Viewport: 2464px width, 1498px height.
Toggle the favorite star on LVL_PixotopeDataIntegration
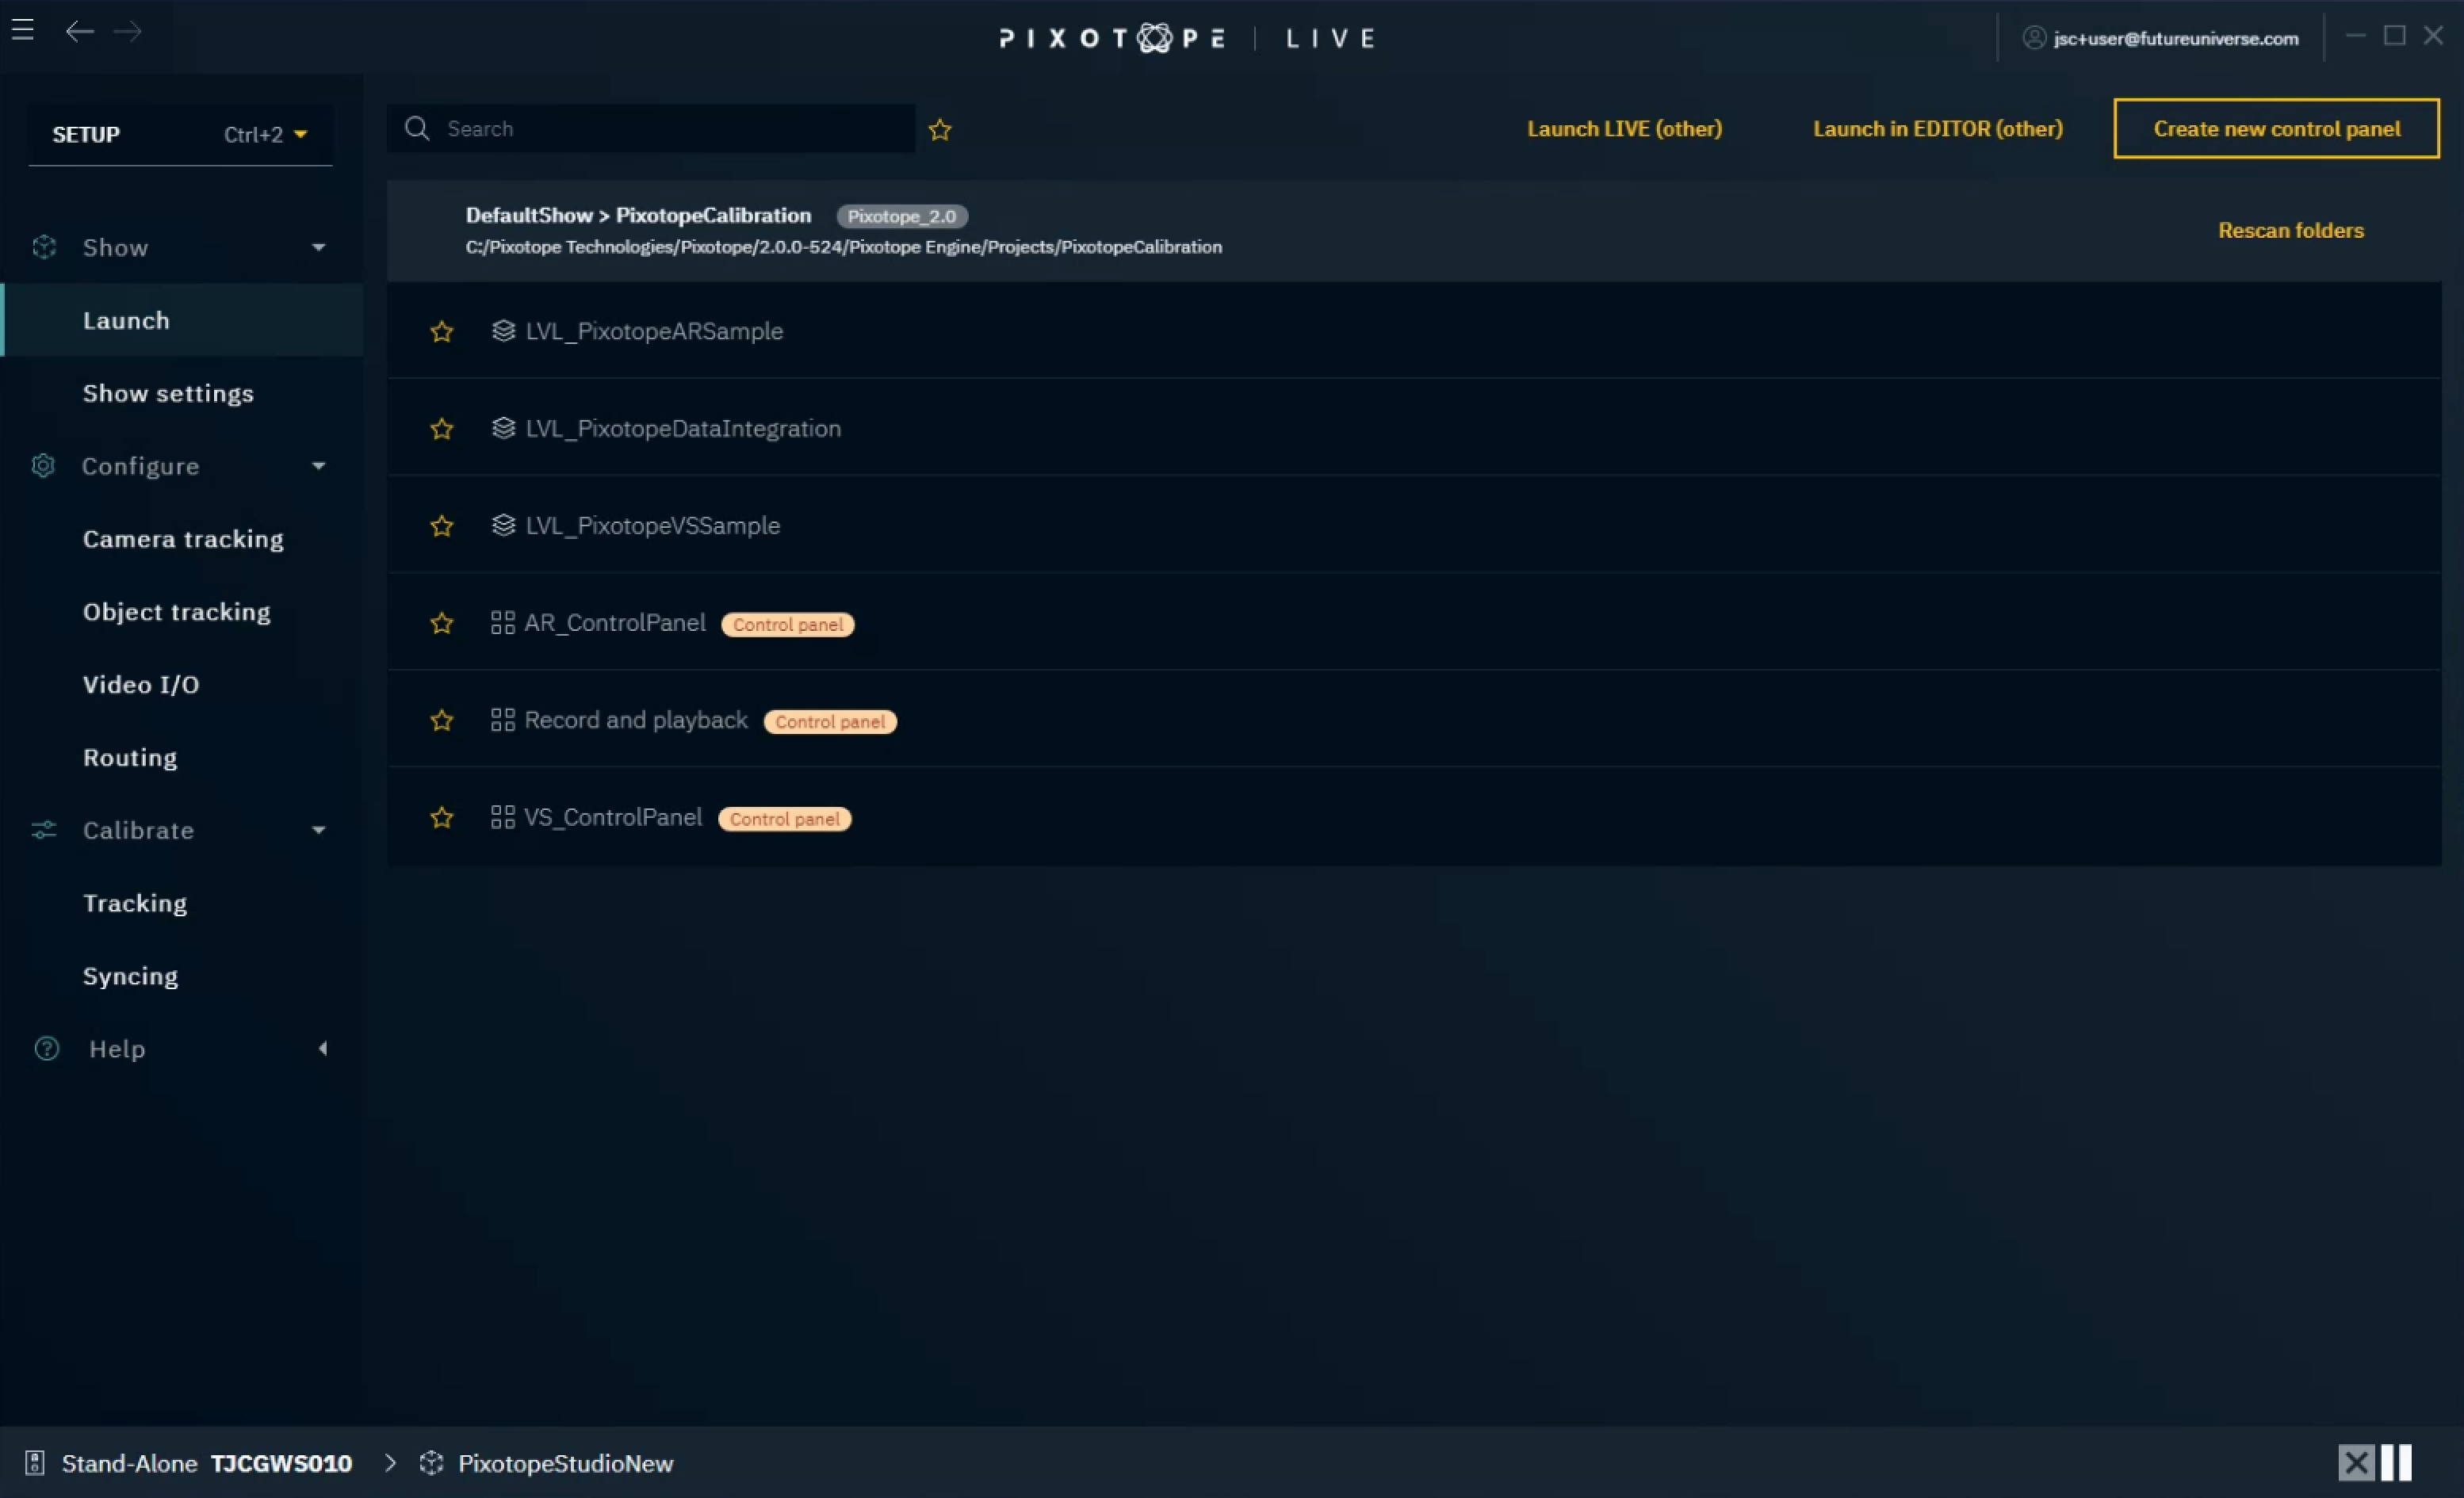coord(442,428)
